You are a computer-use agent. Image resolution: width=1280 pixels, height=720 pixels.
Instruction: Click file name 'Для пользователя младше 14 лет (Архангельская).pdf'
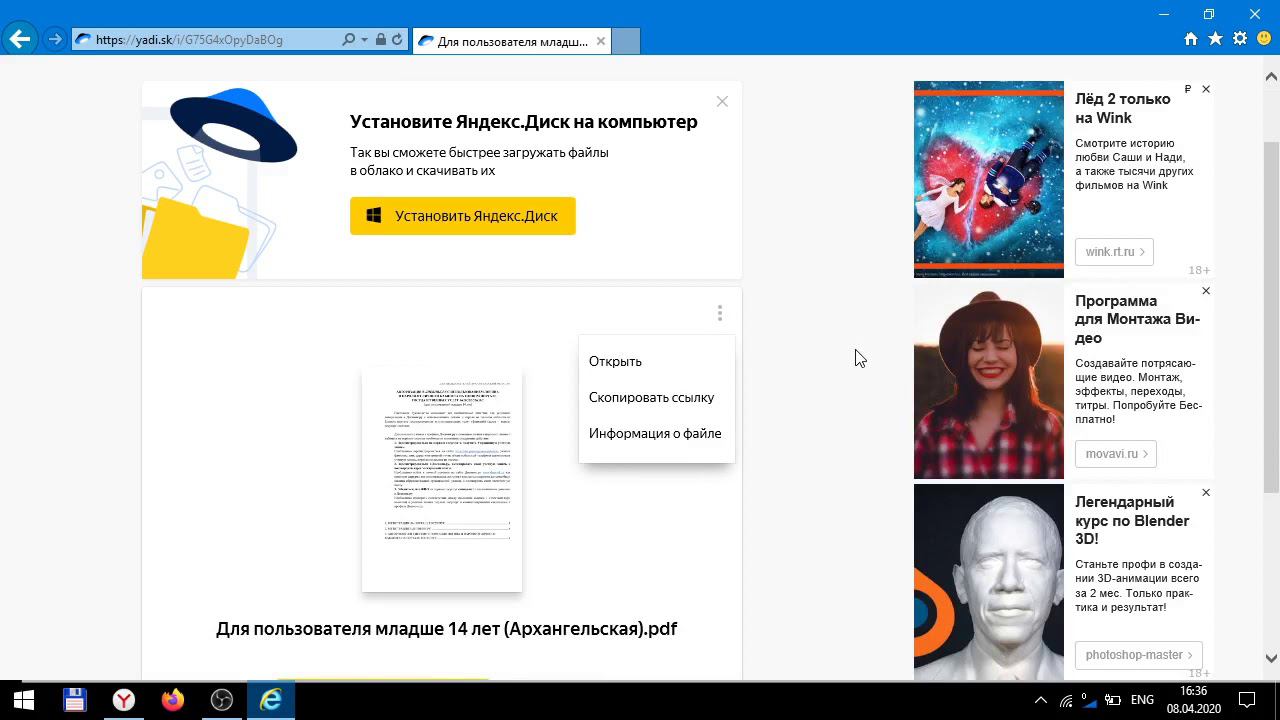click(x=446, y=629)
